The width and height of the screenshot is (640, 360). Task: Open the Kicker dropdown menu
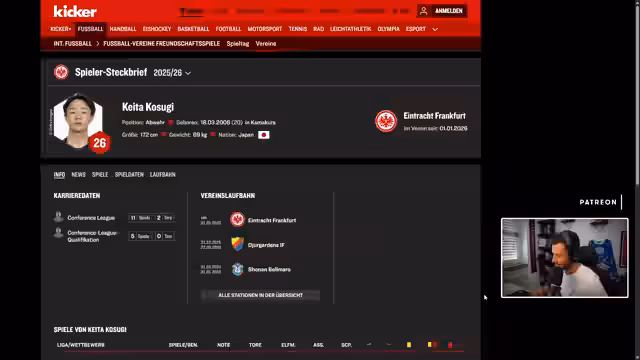tap(60, 29)
